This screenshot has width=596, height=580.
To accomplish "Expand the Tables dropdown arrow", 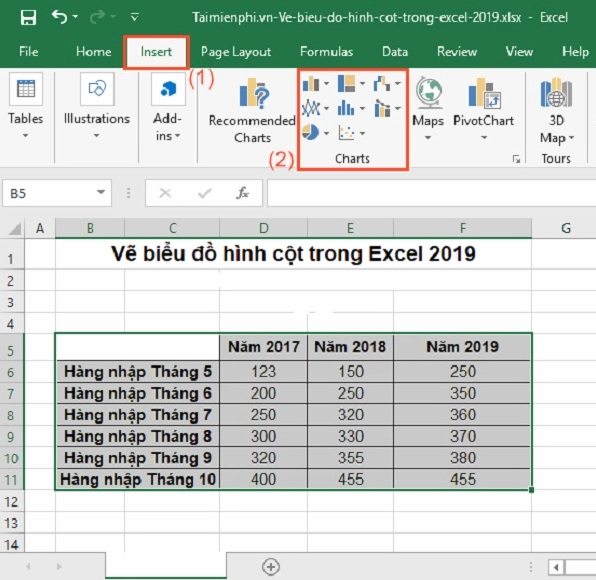I will tap(25, 135).
